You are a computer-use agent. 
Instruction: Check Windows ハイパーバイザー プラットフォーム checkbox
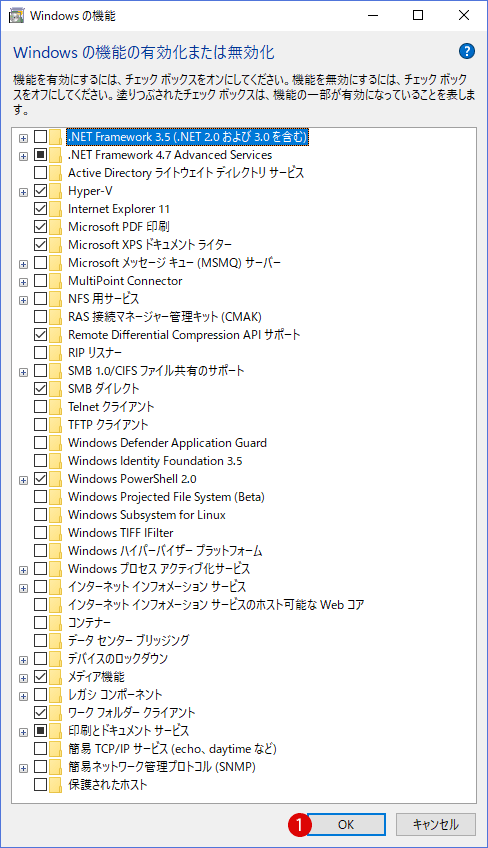[40, 551]
